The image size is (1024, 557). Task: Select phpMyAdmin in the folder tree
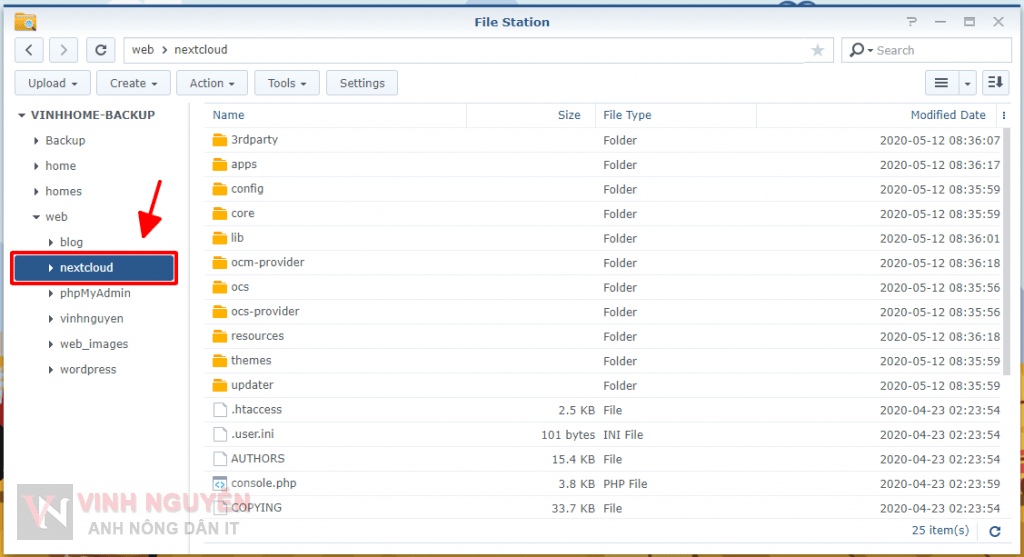tap(95, 293)
